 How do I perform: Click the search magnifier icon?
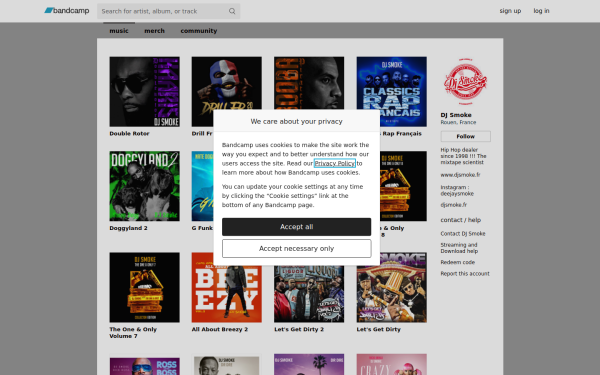pos(232,11)
